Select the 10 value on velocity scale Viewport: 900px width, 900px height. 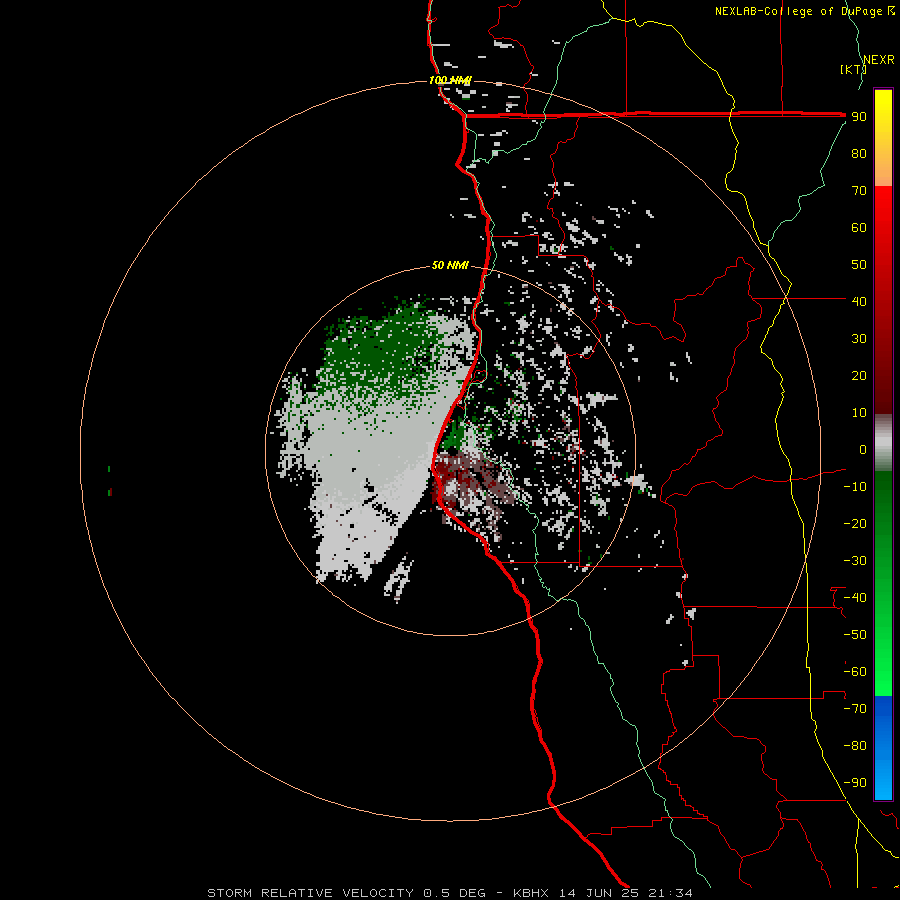(859, 413)
